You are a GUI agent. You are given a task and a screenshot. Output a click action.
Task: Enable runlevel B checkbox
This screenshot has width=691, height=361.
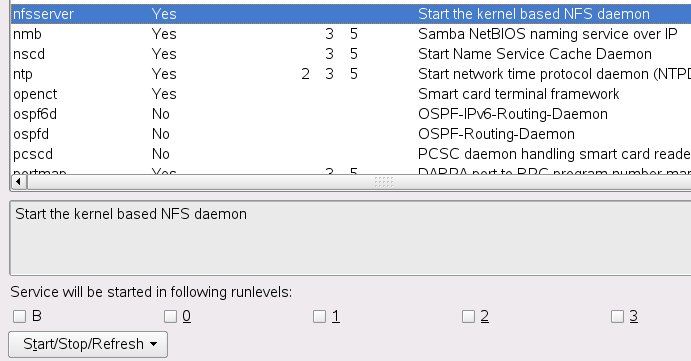tap(19, 316)
